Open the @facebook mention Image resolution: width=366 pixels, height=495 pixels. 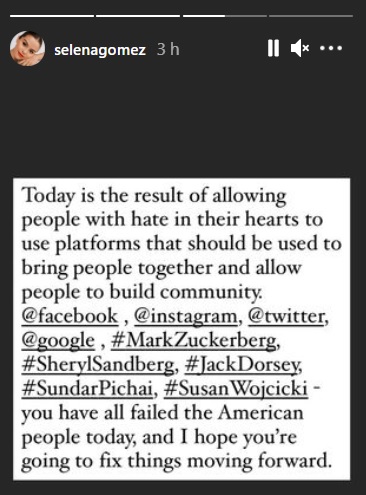[70, 316]
